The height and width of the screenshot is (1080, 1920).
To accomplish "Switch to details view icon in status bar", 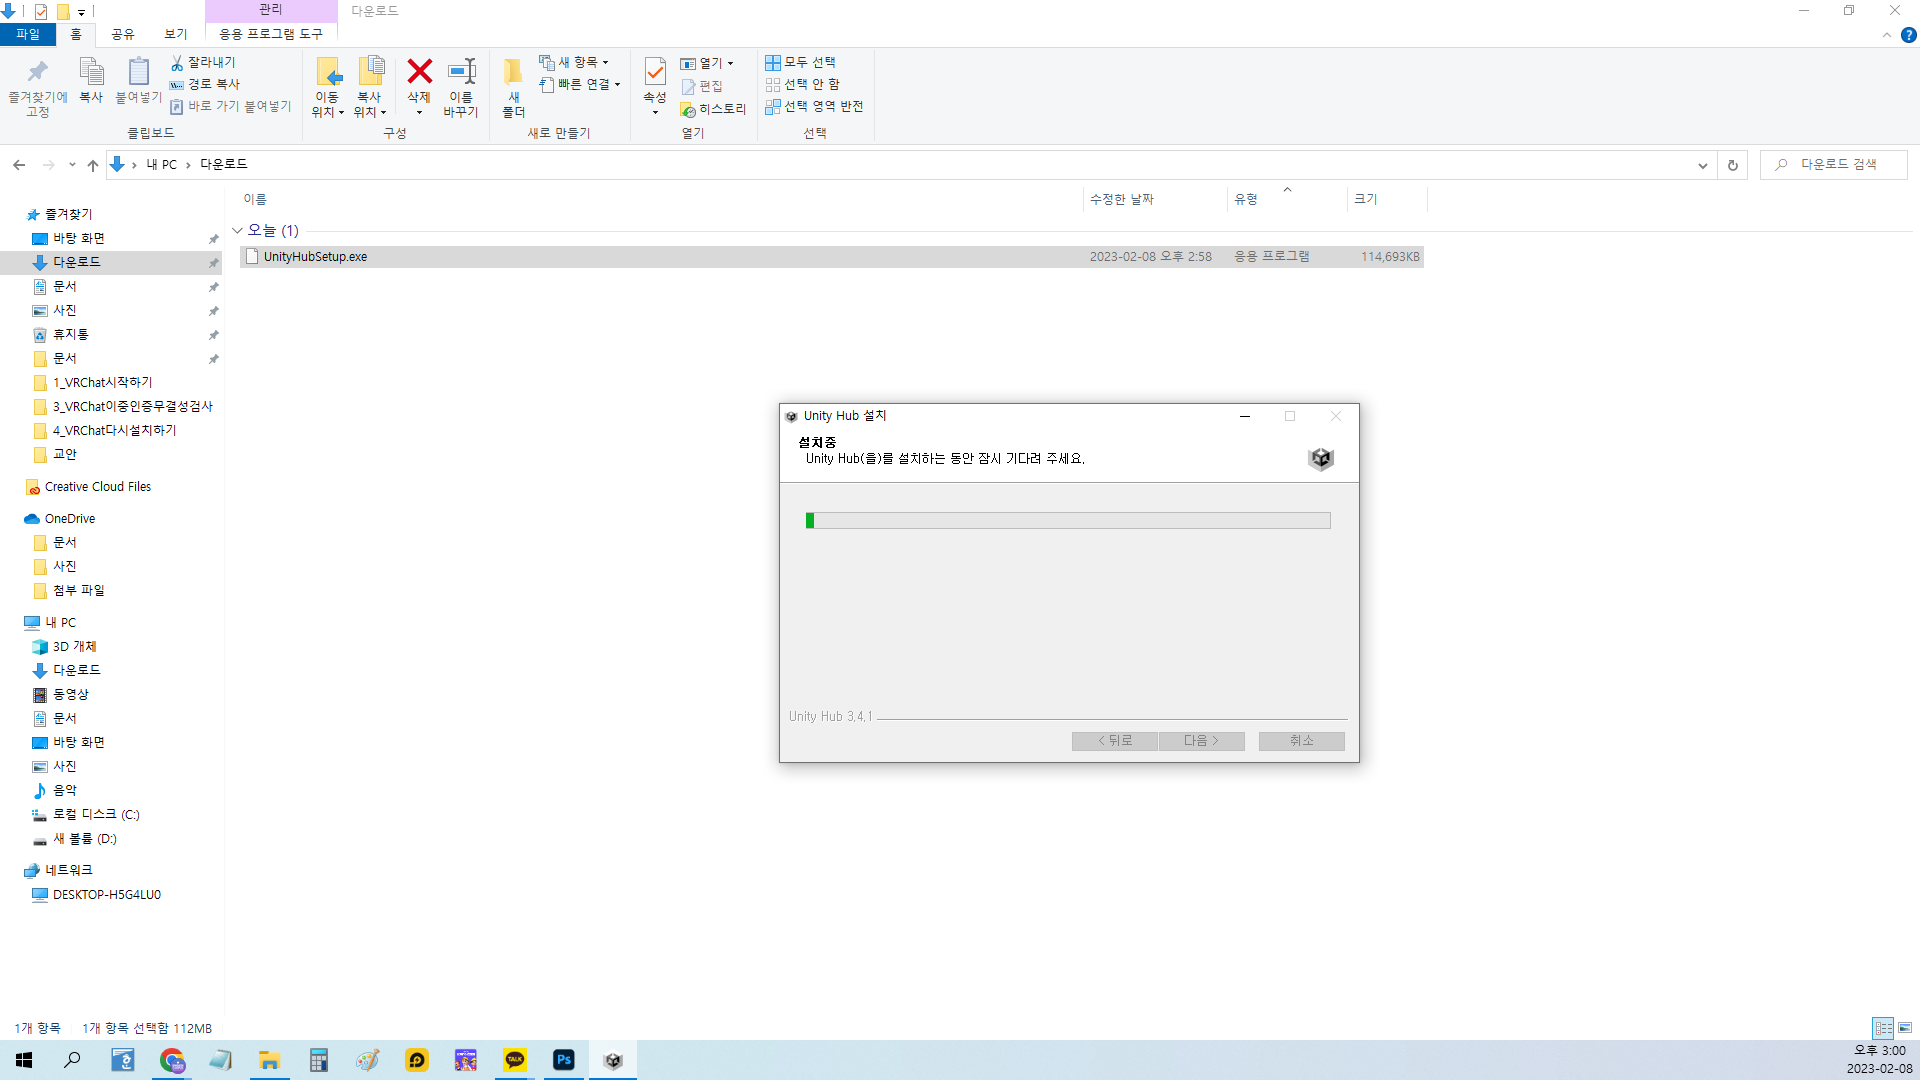I will tap(1883, 1028).
